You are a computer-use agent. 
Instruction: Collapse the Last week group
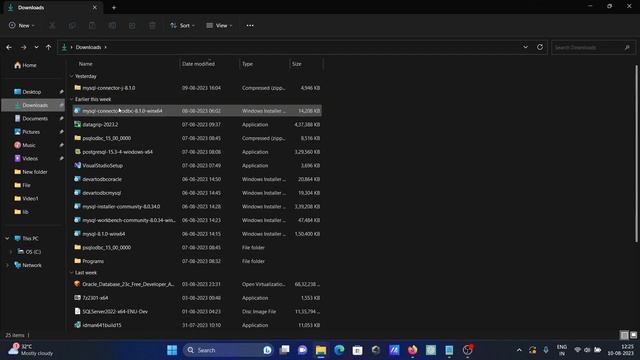click(x=71, y=273)
